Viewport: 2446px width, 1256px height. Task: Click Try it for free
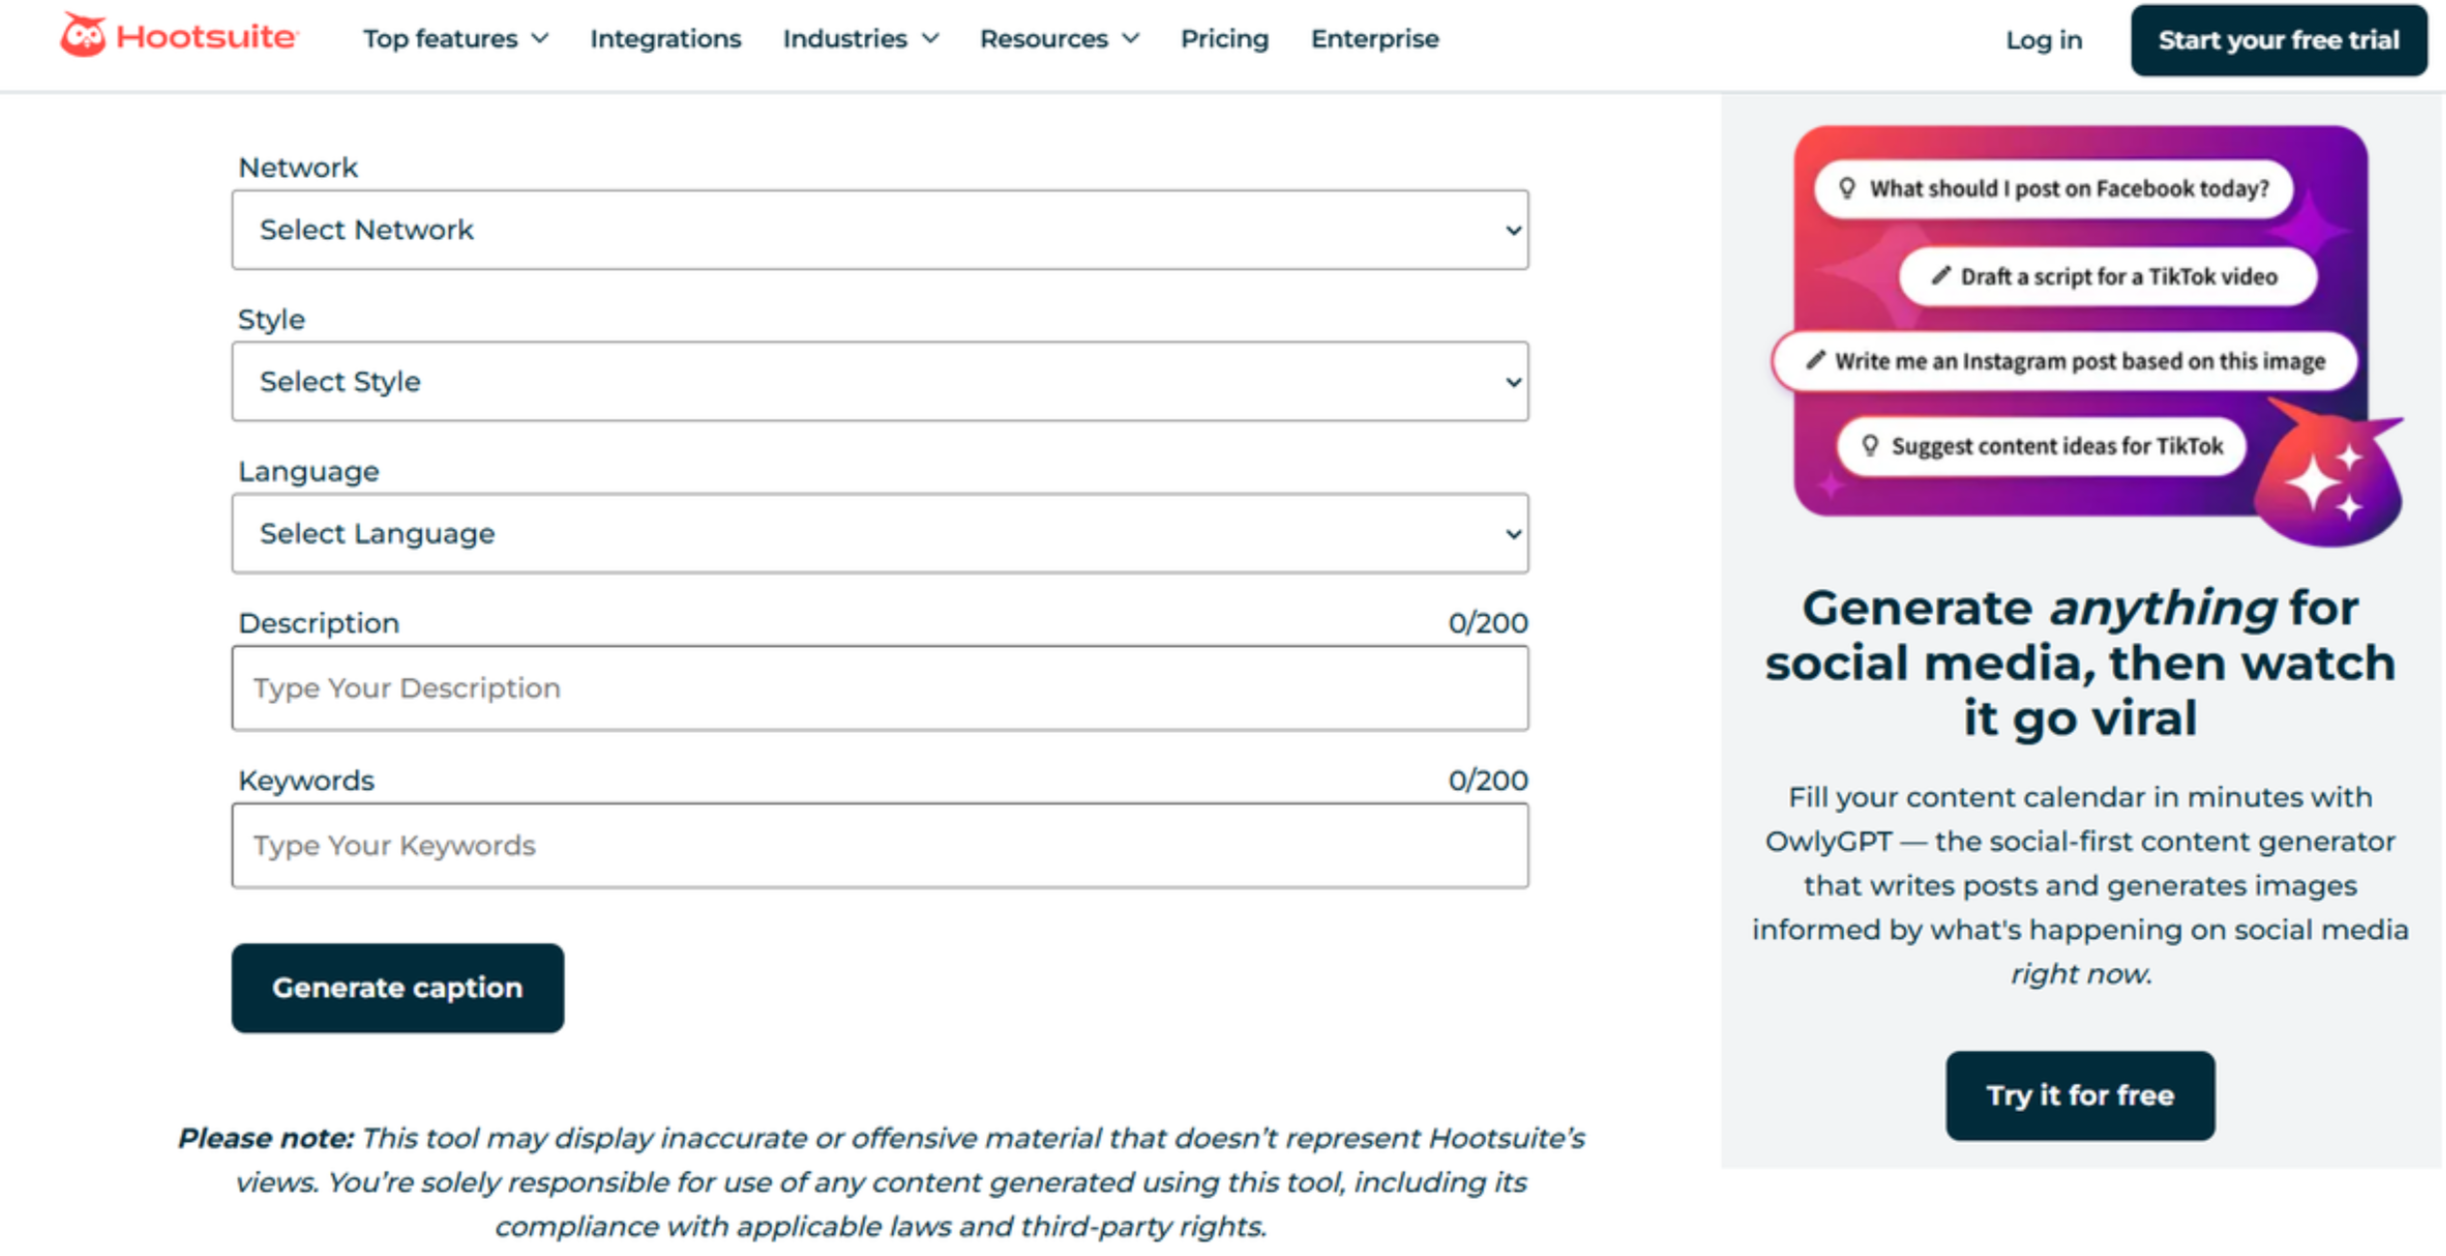(2079, 1095)
